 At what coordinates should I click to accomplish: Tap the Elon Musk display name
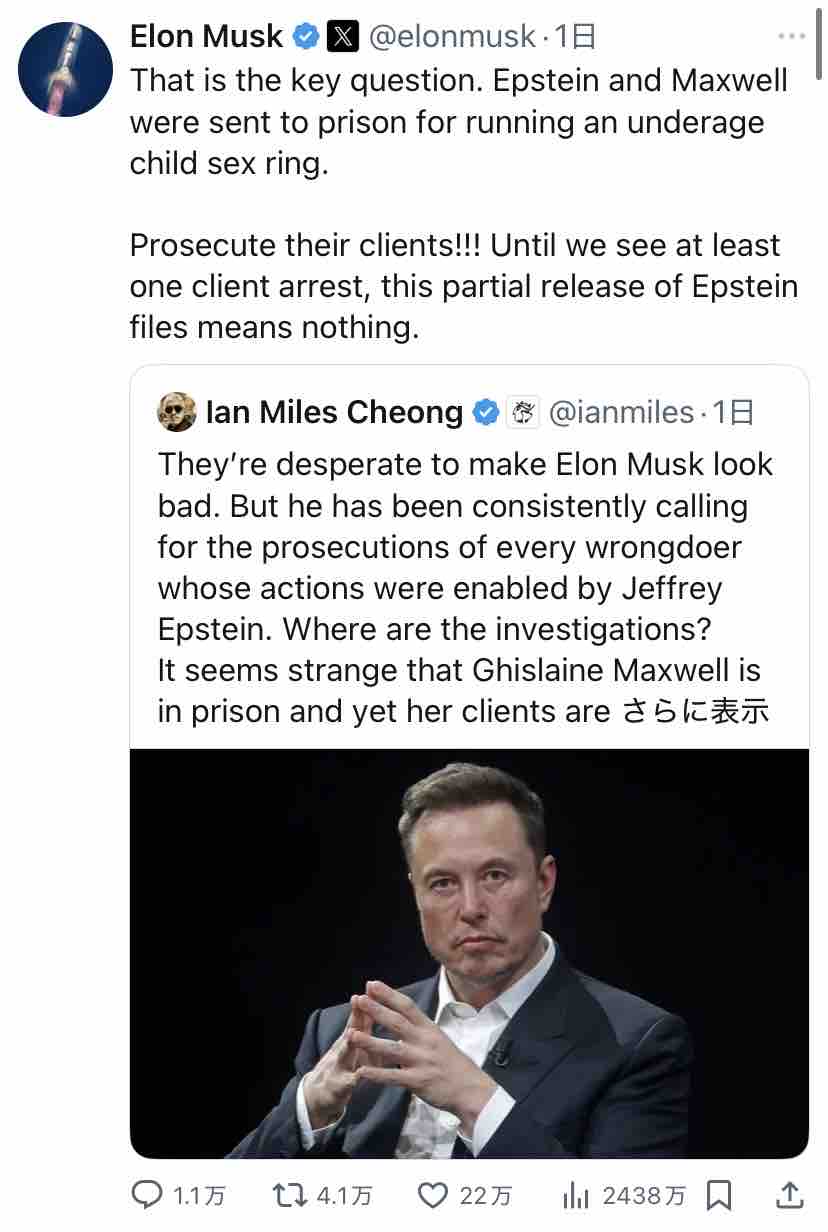(207, 38)
